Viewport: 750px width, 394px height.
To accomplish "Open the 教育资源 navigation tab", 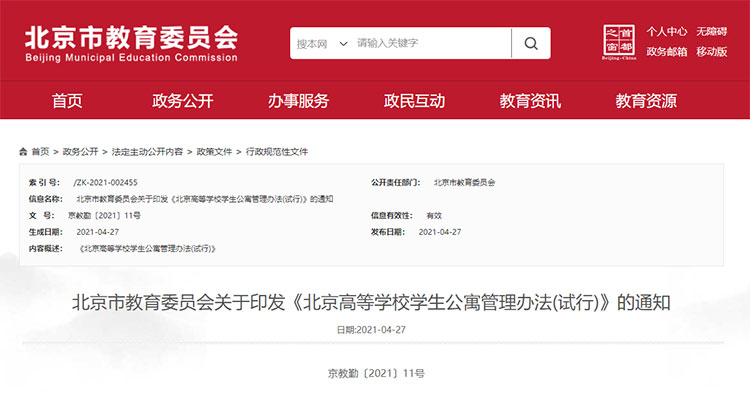I will (646, 101).
